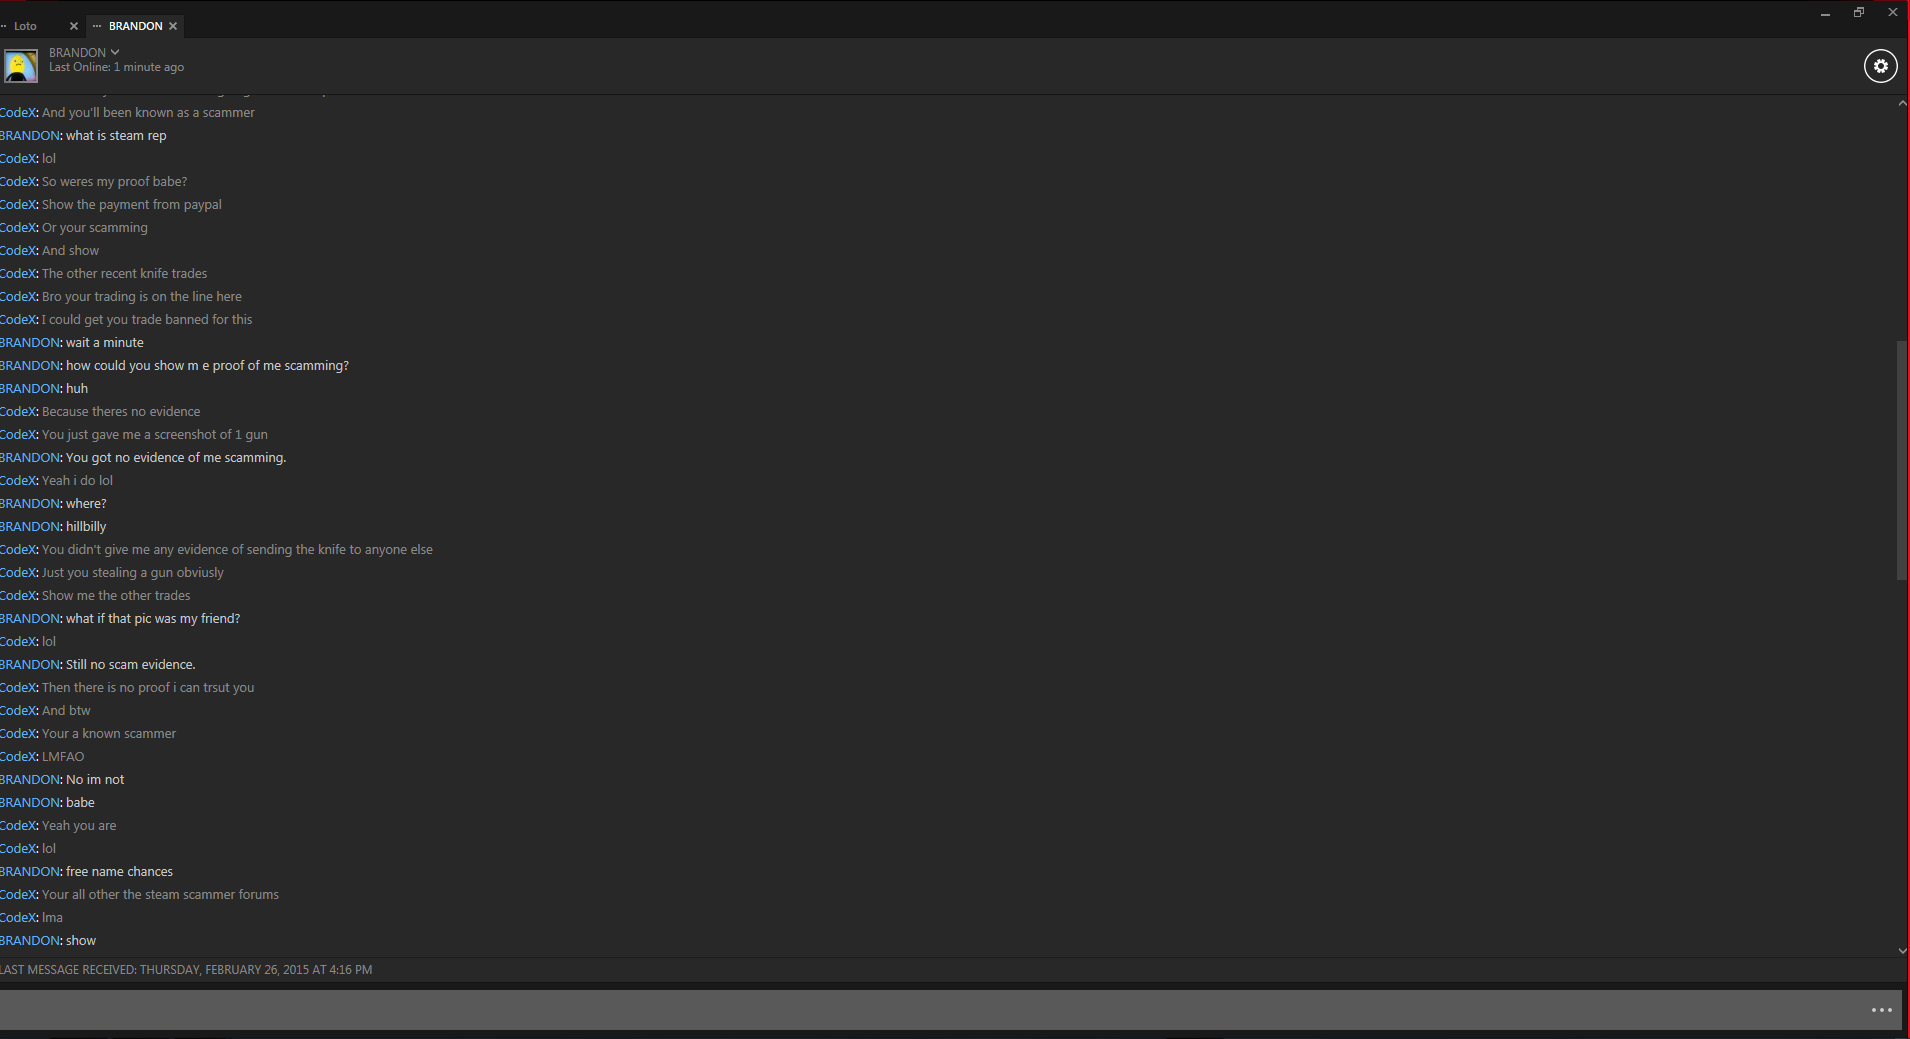Switch to the Loto chat tab

(26, 26)
